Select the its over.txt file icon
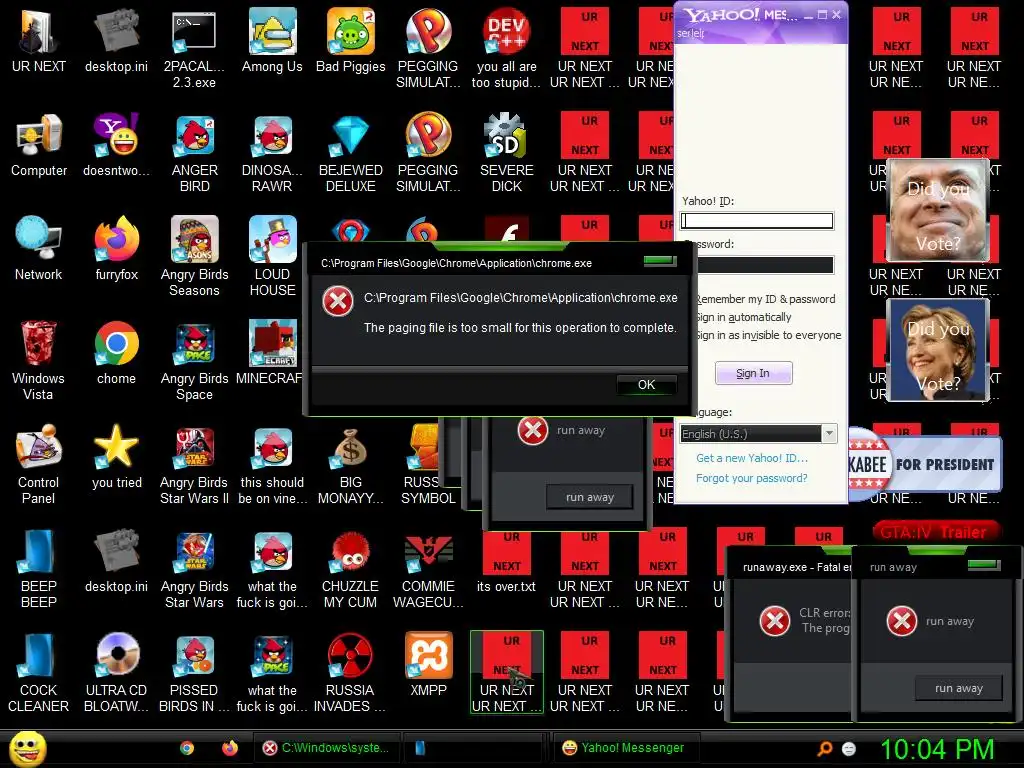Viewport: 1024px width, 768px height. [x=506, y=560]
